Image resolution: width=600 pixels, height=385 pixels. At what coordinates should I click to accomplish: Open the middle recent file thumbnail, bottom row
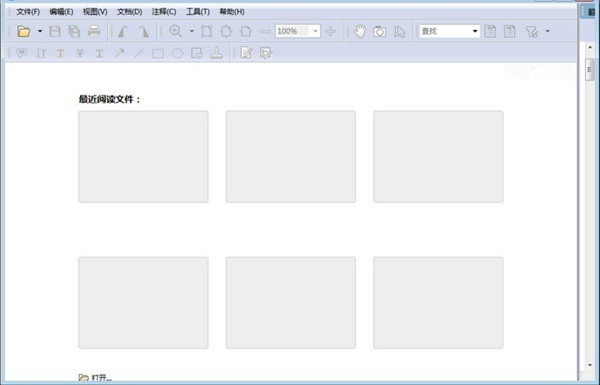(291, 303)
